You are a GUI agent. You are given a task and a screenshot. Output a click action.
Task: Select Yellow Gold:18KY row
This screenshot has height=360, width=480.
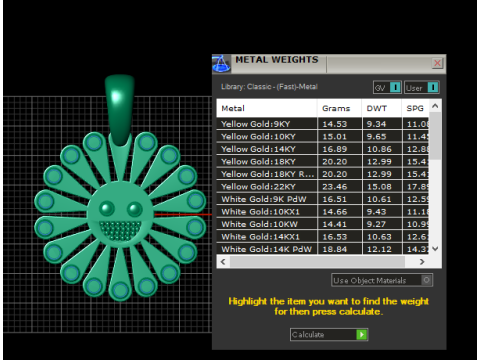tap(322, 162)
